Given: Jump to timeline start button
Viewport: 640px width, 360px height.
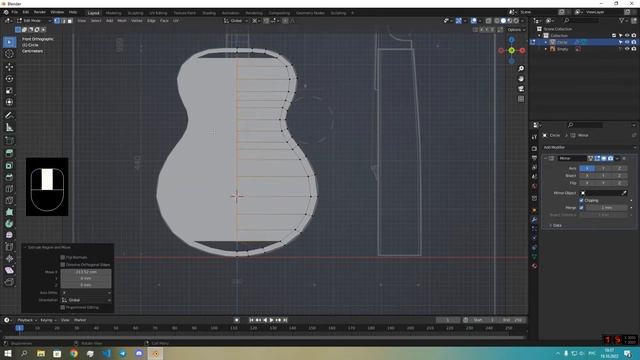Looking at the screenshot, I should point(251,320).
